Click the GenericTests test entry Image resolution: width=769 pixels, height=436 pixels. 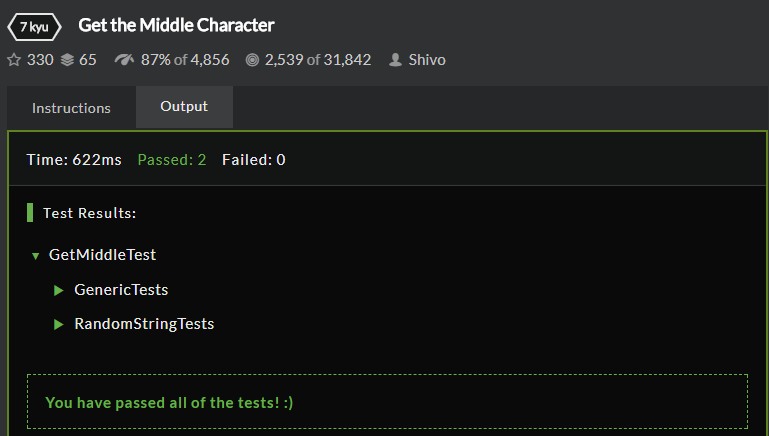[121, 290]
